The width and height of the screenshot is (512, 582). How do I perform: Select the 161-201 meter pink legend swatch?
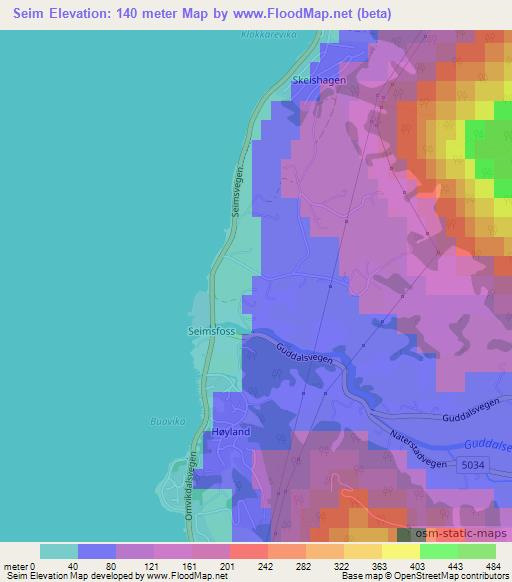click(211, 552)
